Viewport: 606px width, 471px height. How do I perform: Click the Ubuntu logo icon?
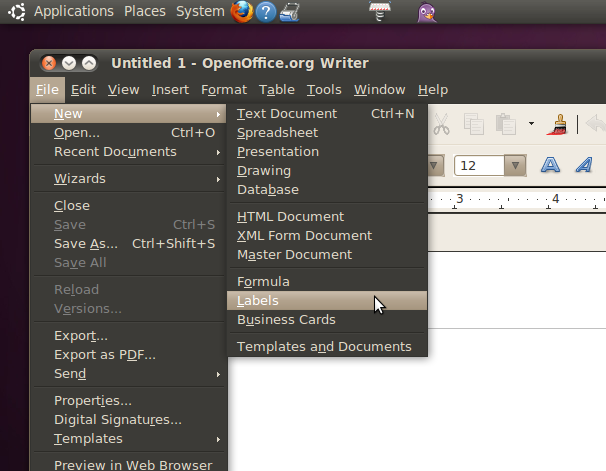pos(17,12)
